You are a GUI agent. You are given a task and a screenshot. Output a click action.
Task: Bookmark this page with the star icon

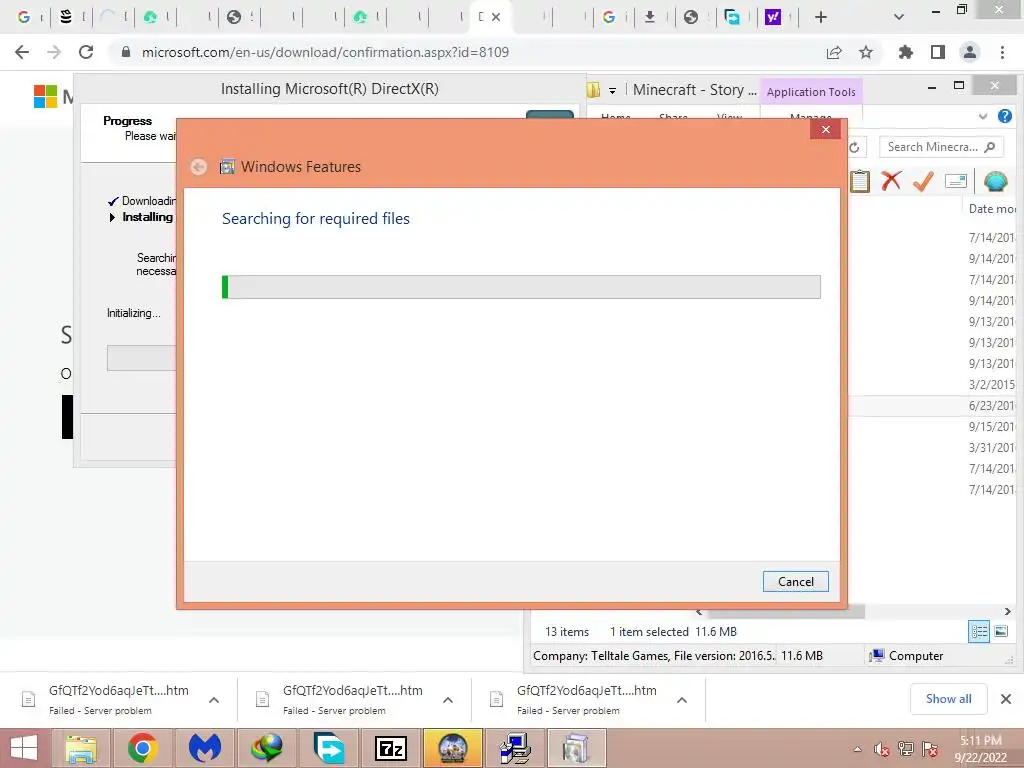pyautogui.click(x=866, y=52)
